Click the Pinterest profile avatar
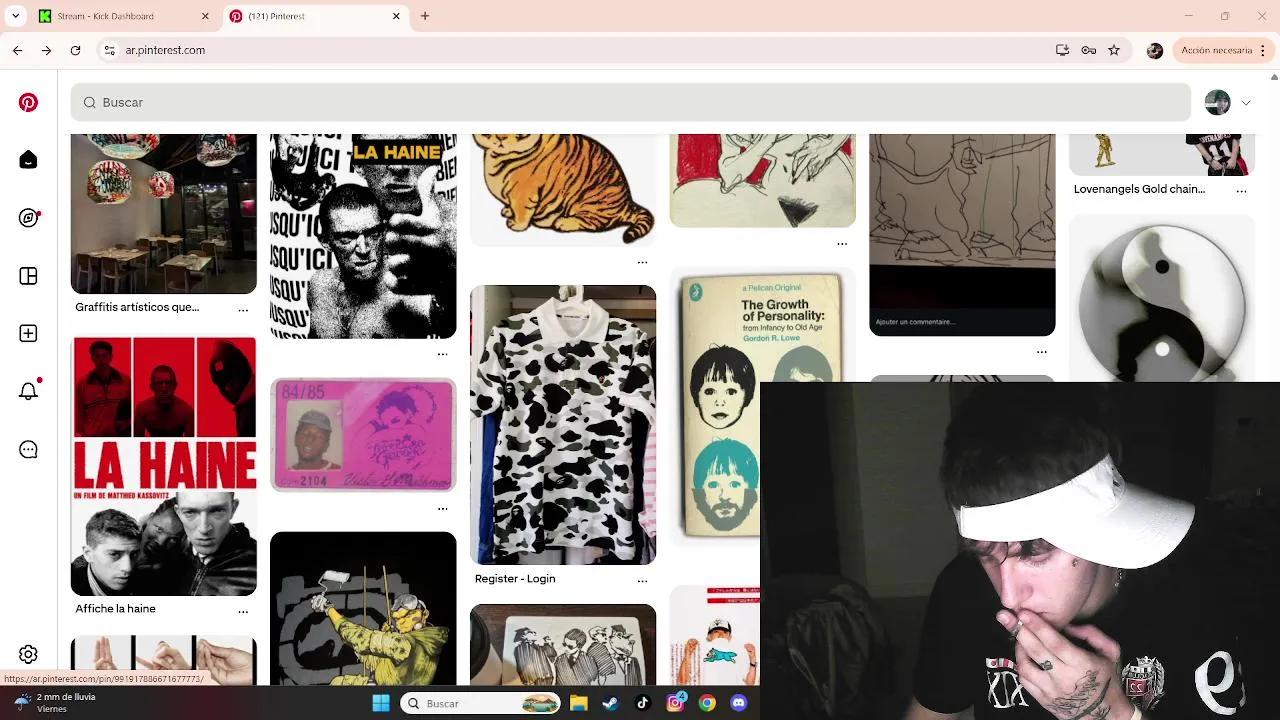This screenshot has height=720, width=1280. [1217, 102]
